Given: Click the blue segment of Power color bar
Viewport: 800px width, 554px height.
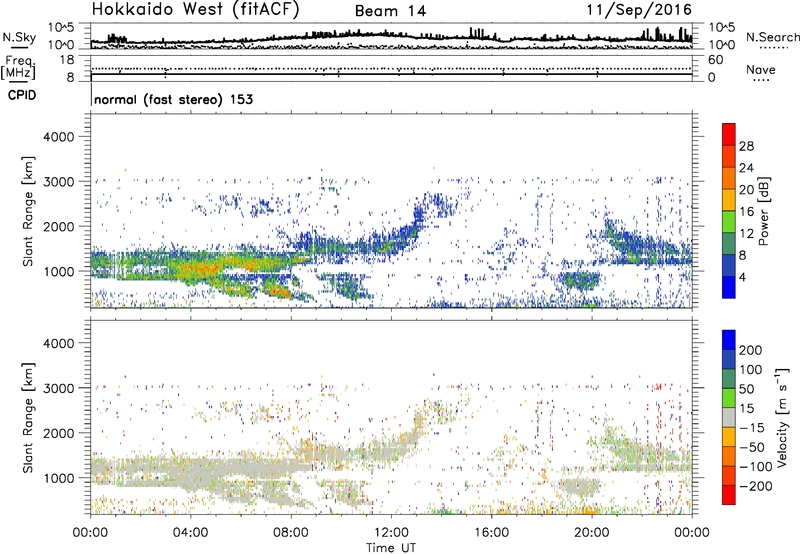Looking at the screenshot, I should pyautogui.click(x=729, y=287).
